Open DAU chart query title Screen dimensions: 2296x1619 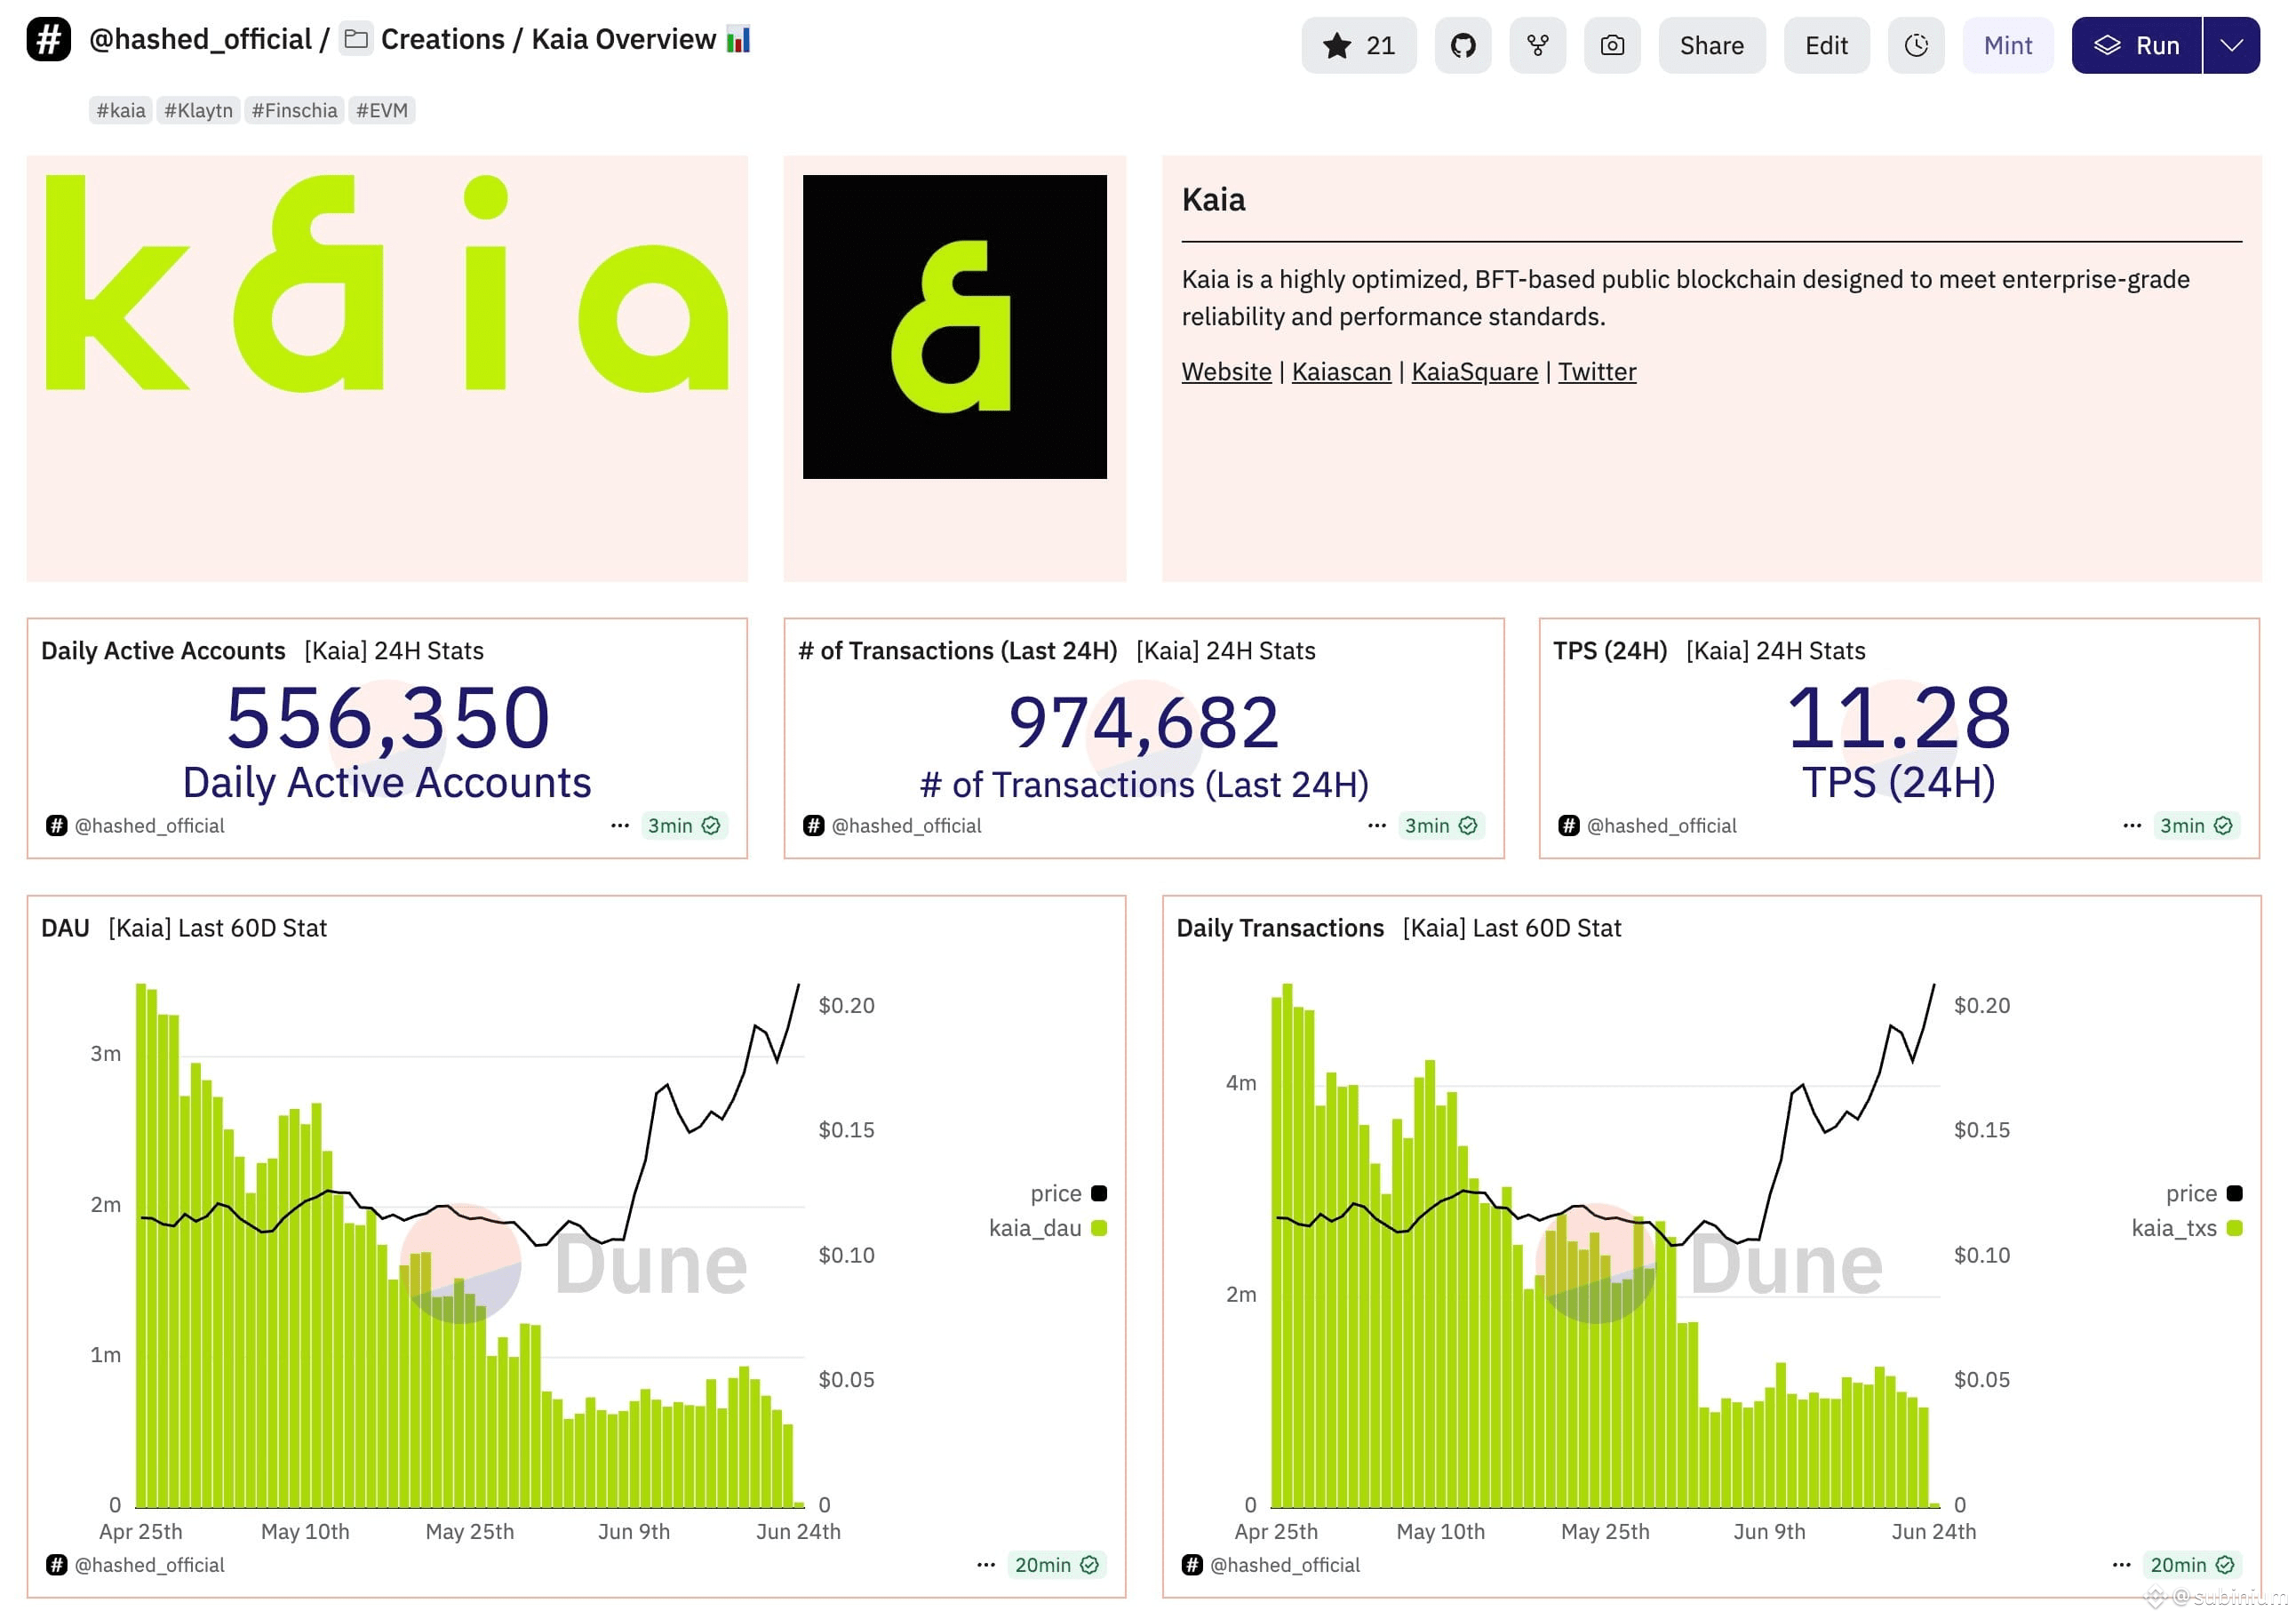pyautogui.click(x=65, y=928)
